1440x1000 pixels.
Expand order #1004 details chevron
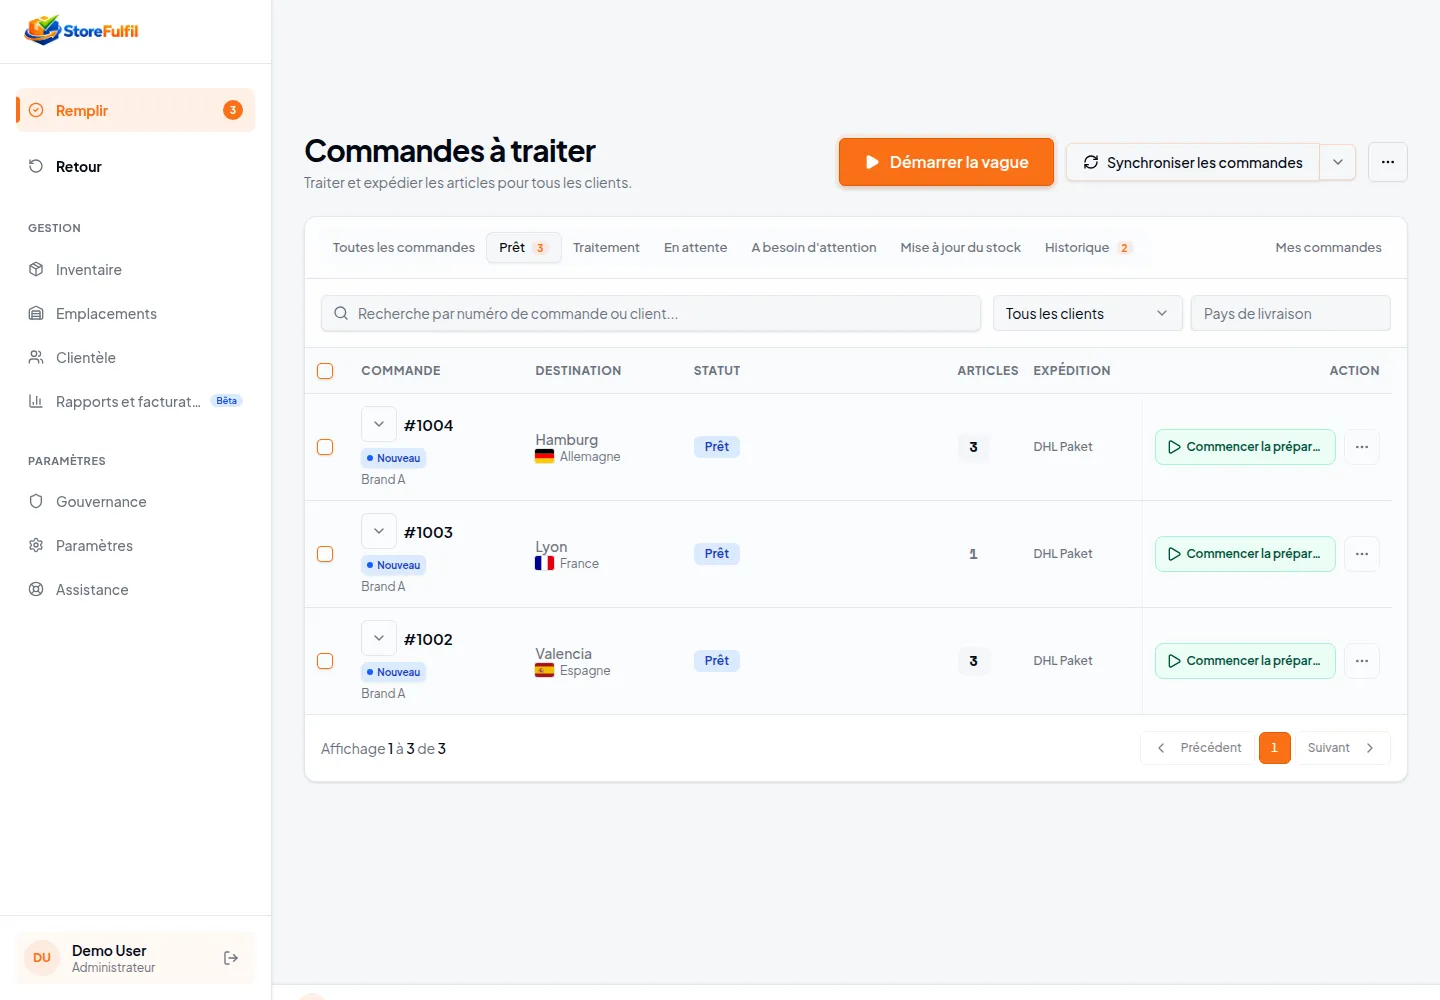coord(379,424)
